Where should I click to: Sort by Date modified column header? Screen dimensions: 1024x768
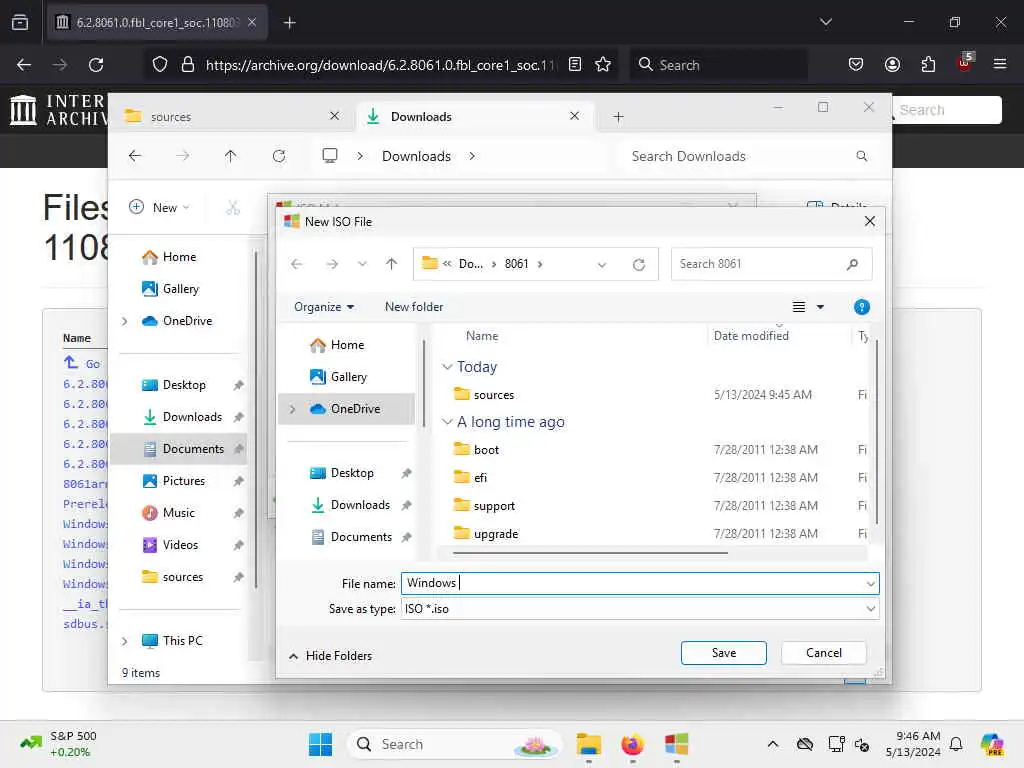pos(751,336)
